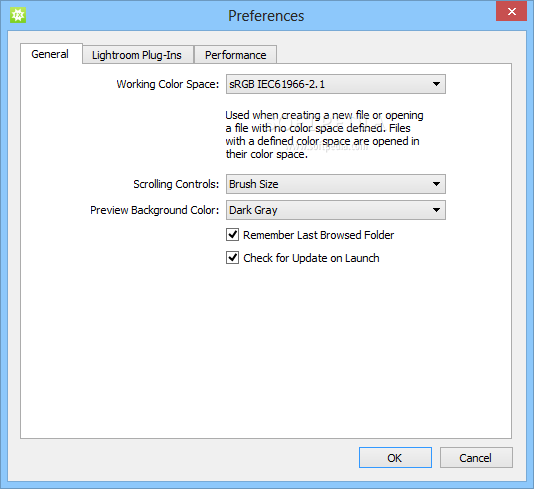The image size is (534, 489).
Task: Click the Preview Background Color label
Action: click(155, 210)
